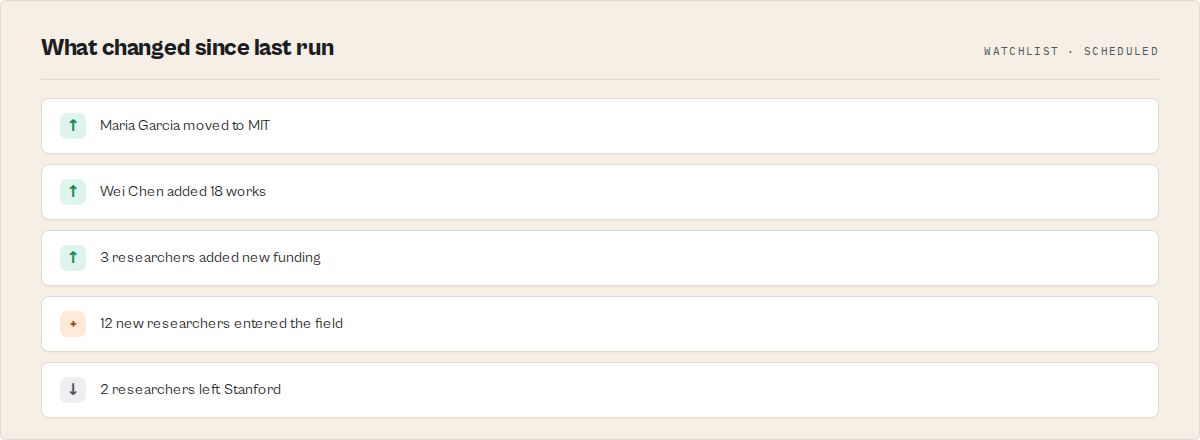1200x440 pixels.
Task: Select the green arrow icon for new funding
Action: pos(73,258)
